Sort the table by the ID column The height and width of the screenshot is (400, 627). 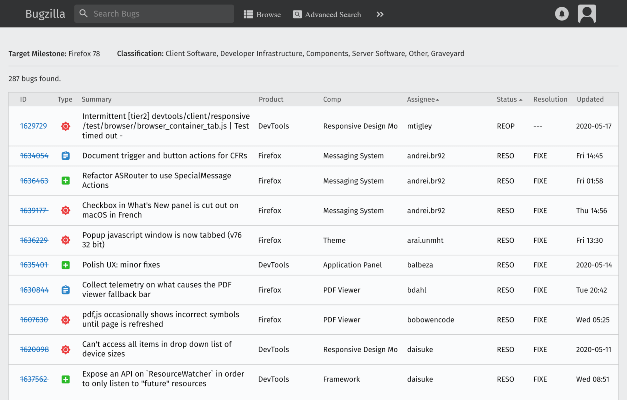(x=23, y=99)
